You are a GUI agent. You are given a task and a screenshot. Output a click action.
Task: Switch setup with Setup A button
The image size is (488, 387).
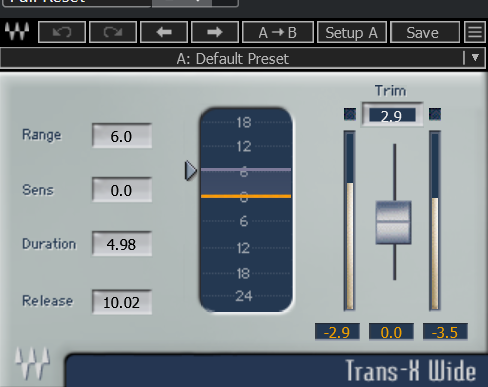(x=352, y=32)
